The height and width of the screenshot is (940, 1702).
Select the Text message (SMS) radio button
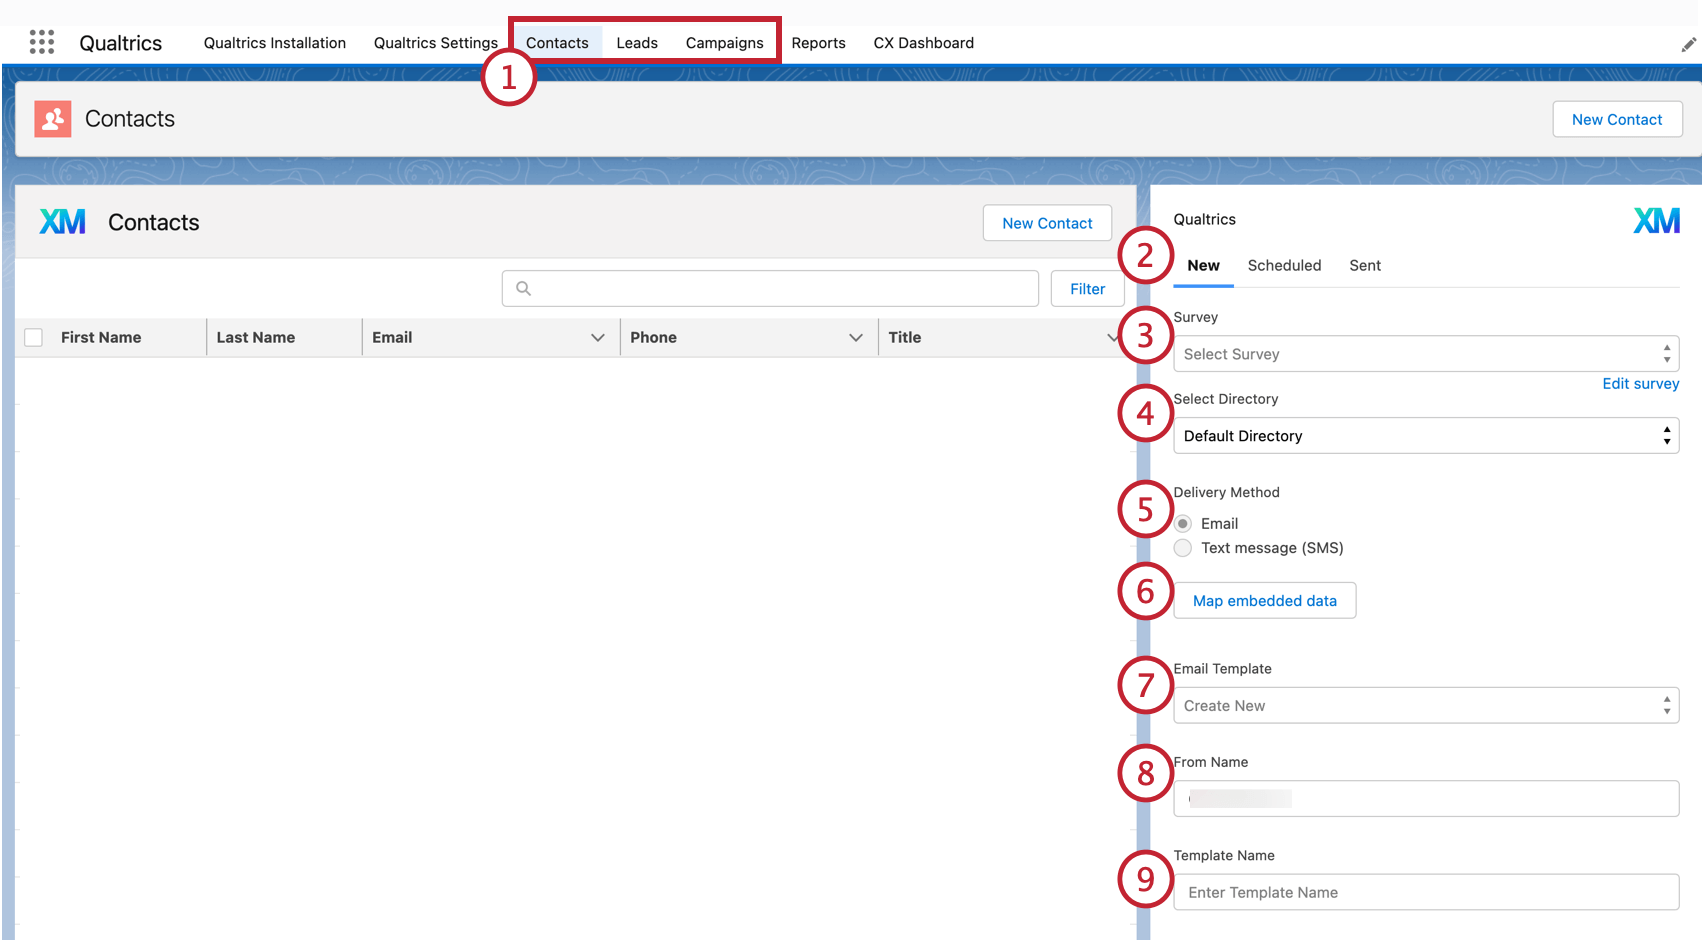pyautogui.click(x=1183, y=548)
